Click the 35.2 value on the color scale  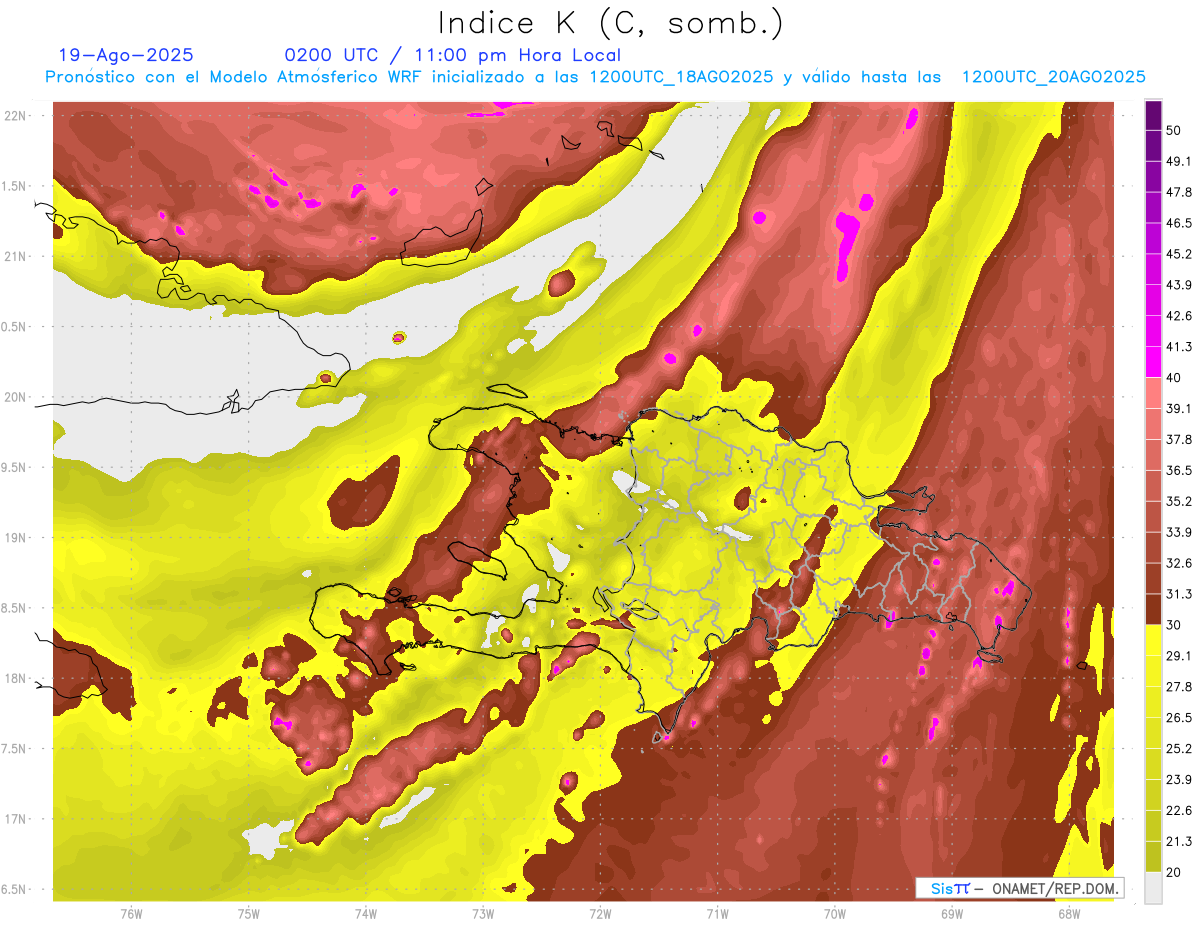coord(1179,501)
